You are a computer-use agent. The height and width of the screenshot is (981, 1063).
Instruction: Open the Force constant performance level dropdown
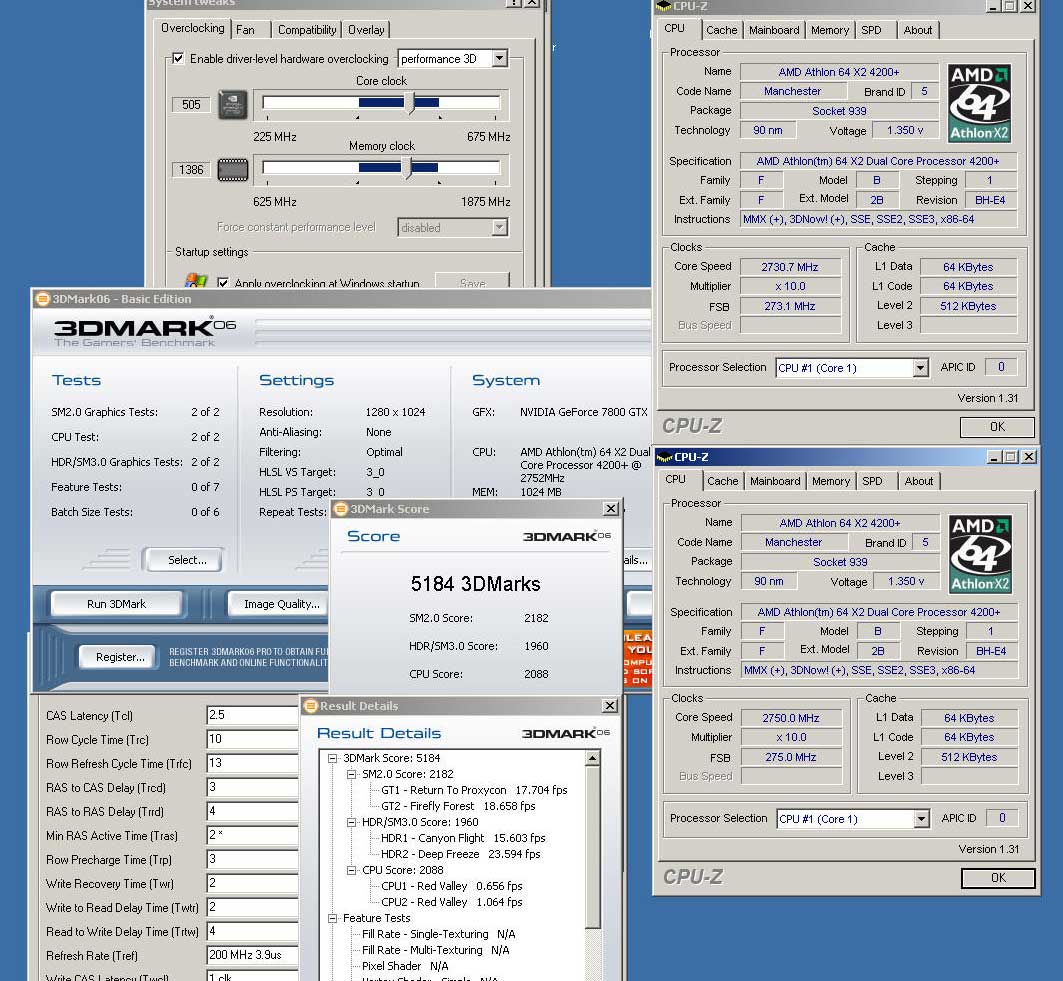[500, 227]
